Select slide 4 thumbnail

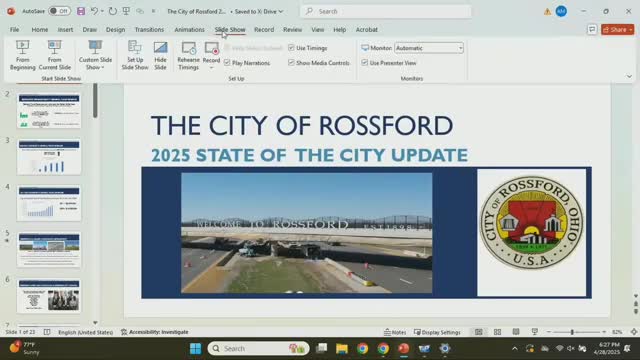(49, 203)
